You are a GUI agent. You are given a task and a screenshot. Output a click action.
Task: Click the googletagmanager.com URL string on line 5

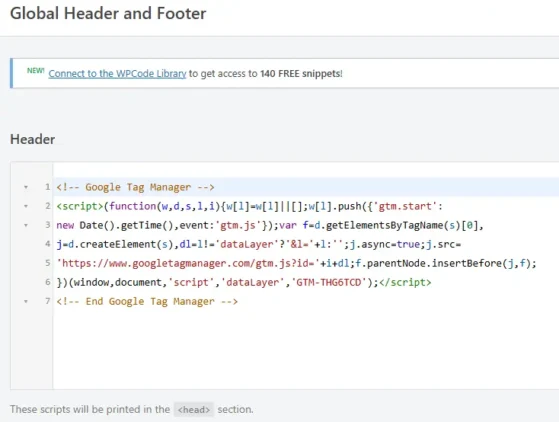tap(188, 263)
